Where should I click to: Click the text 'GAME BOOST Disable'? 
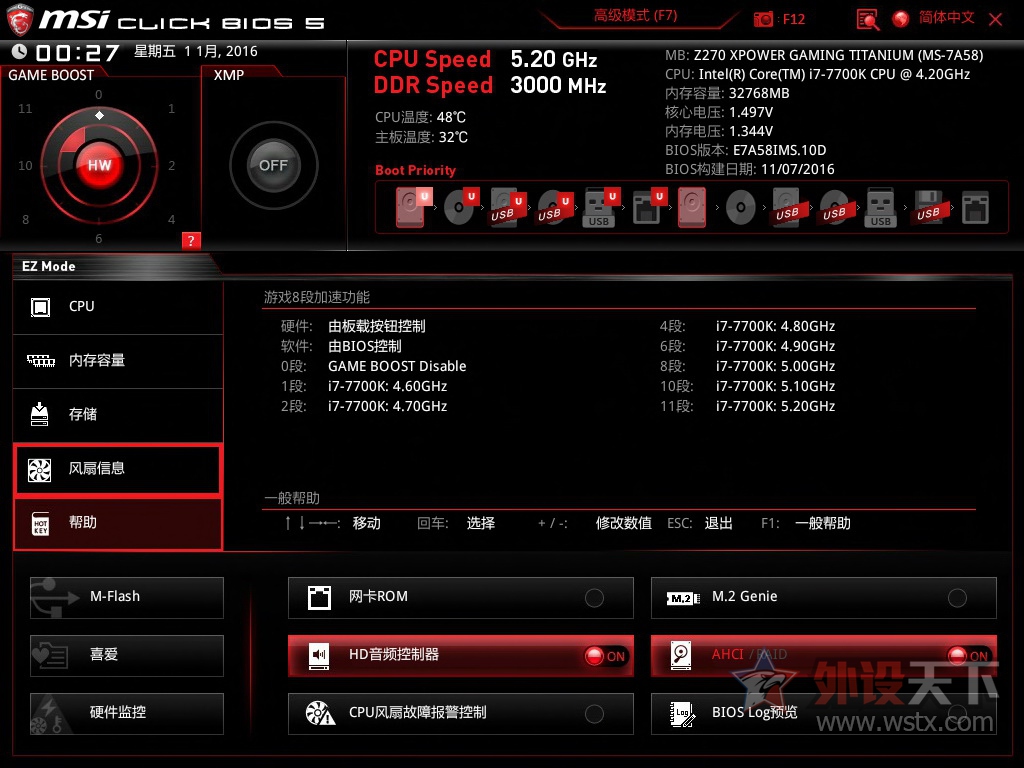click(397, 366)
